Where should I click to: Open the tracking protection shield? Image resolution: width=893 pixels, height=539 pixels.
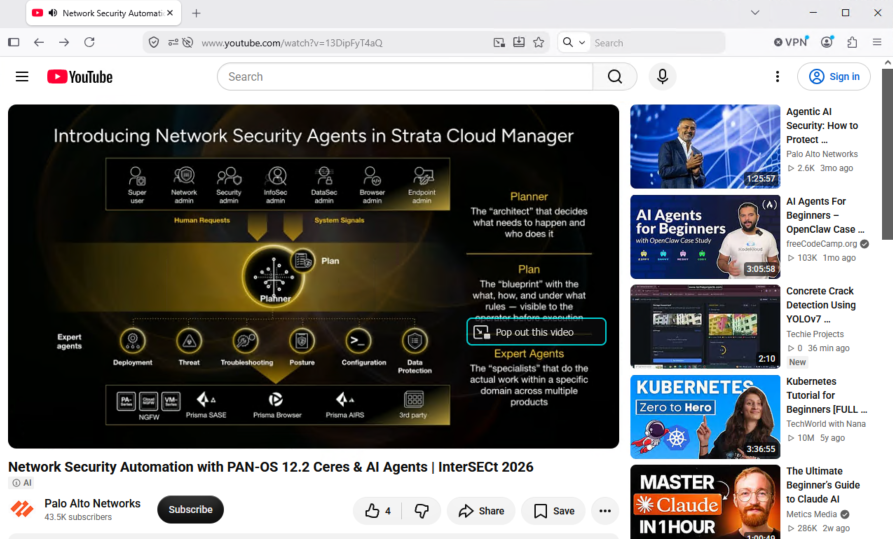coord(154,42)
